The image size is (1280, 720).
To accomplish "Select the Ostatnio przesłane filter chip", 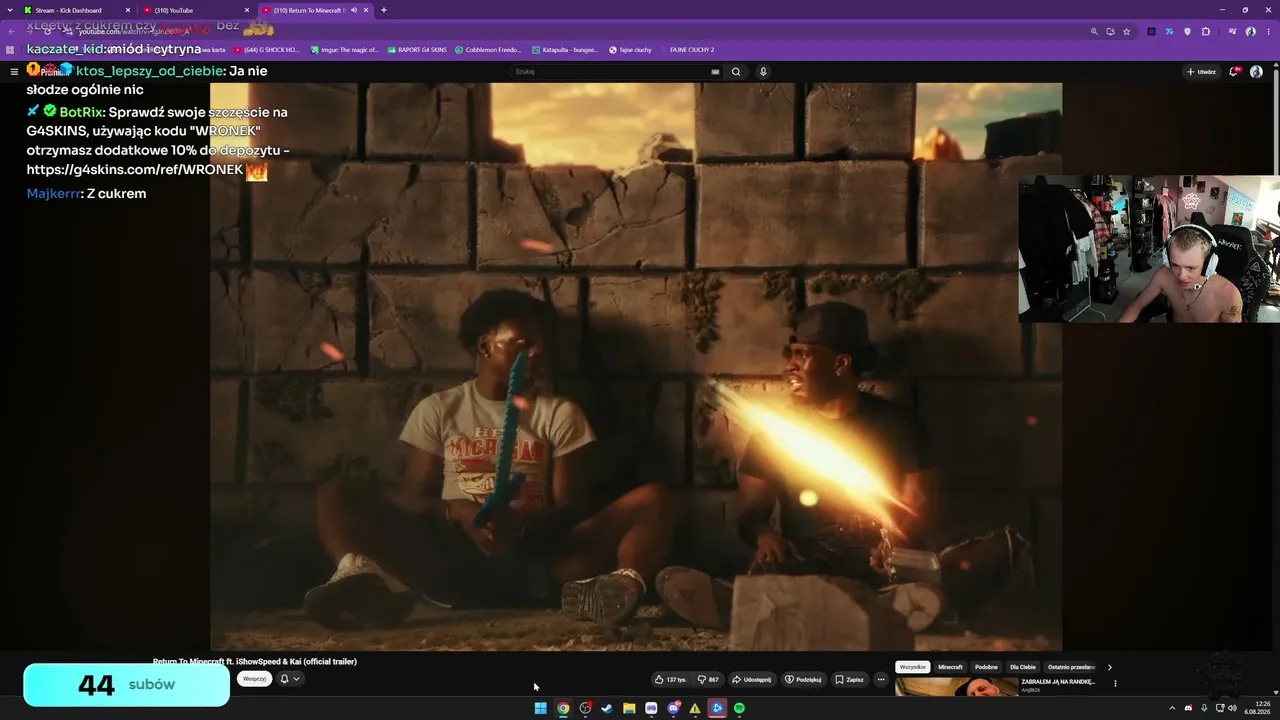I will [1071, 667].
